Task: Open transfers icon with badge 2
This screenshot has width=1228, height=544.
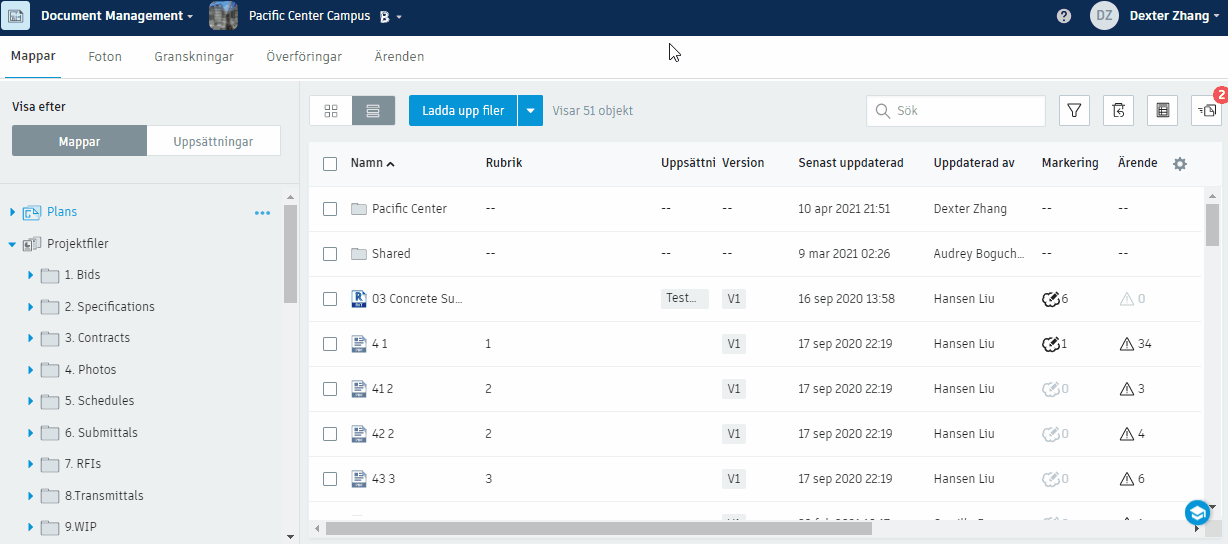Action: (1206, 111)
